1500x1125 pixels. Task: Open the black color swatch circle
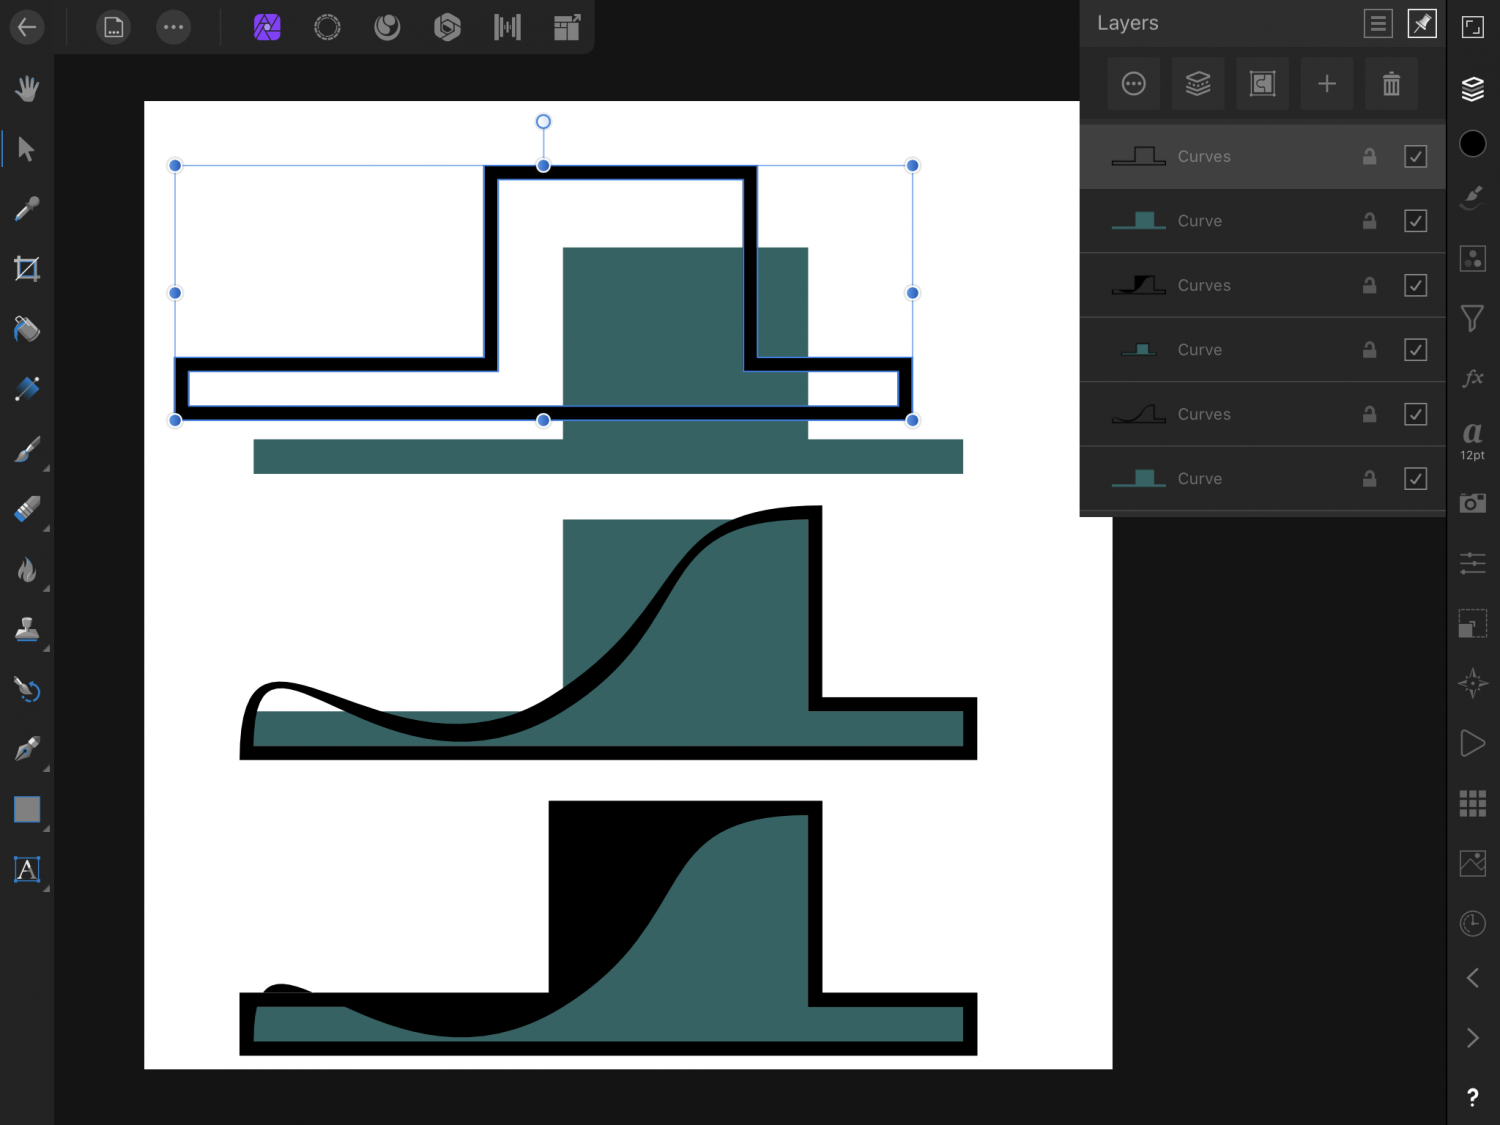1472,144
